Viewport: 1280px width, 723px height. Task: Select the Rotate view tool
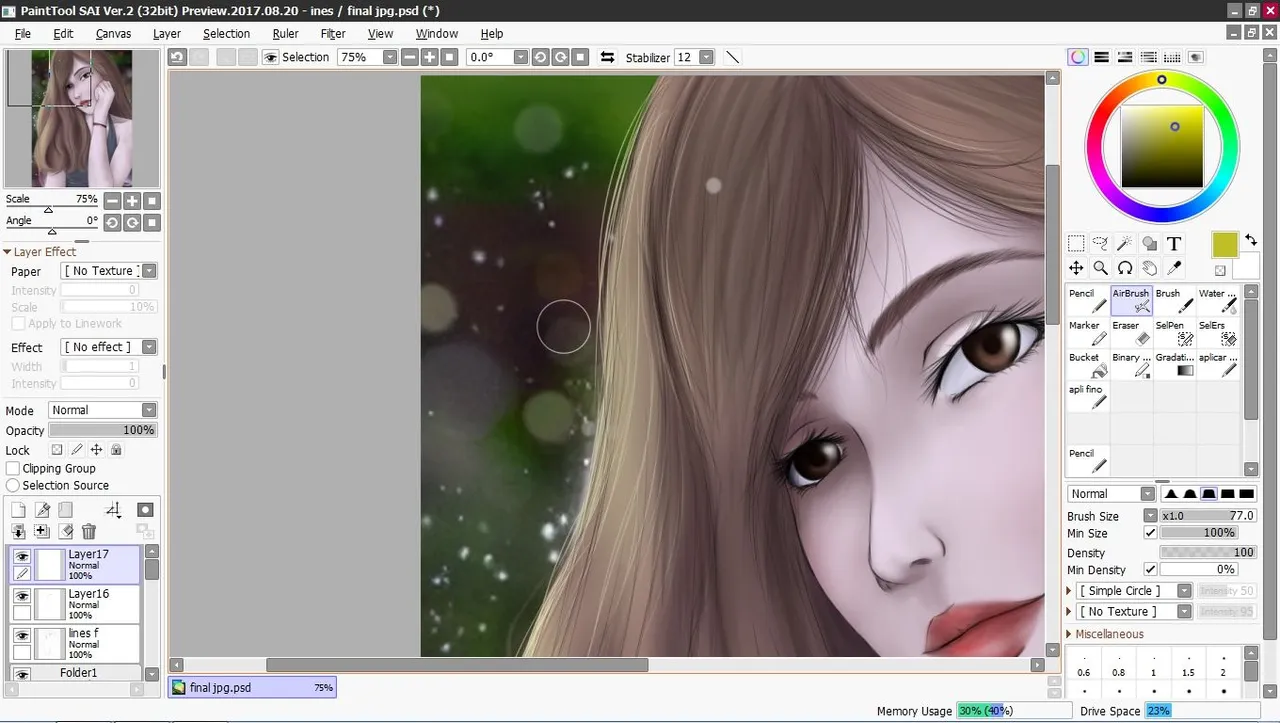[x=1125, y=268]
